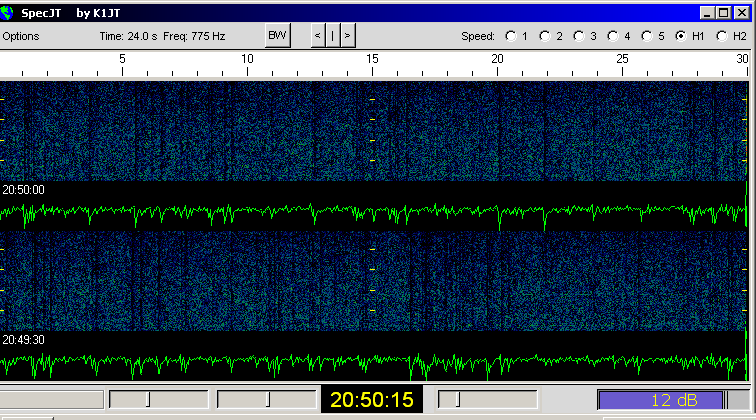756x420 pixels.
Task: Click the 12 dB level indicator
Action: [674, 400]
